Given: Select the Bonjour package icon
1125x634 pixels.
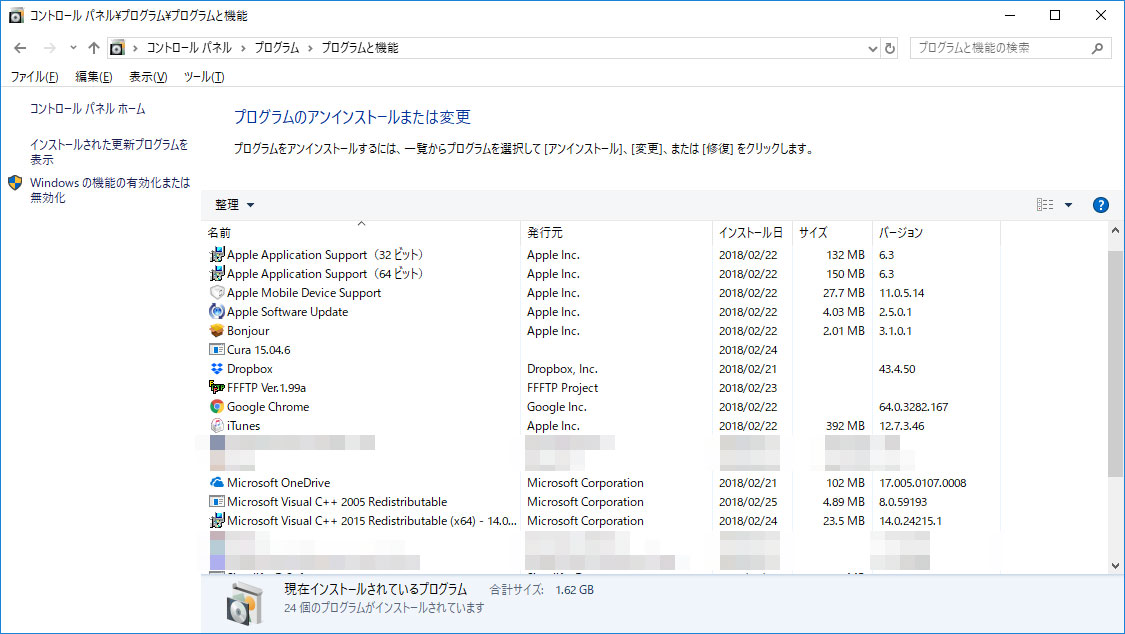Looking at the screenshot, I should [x=217, y=331].
